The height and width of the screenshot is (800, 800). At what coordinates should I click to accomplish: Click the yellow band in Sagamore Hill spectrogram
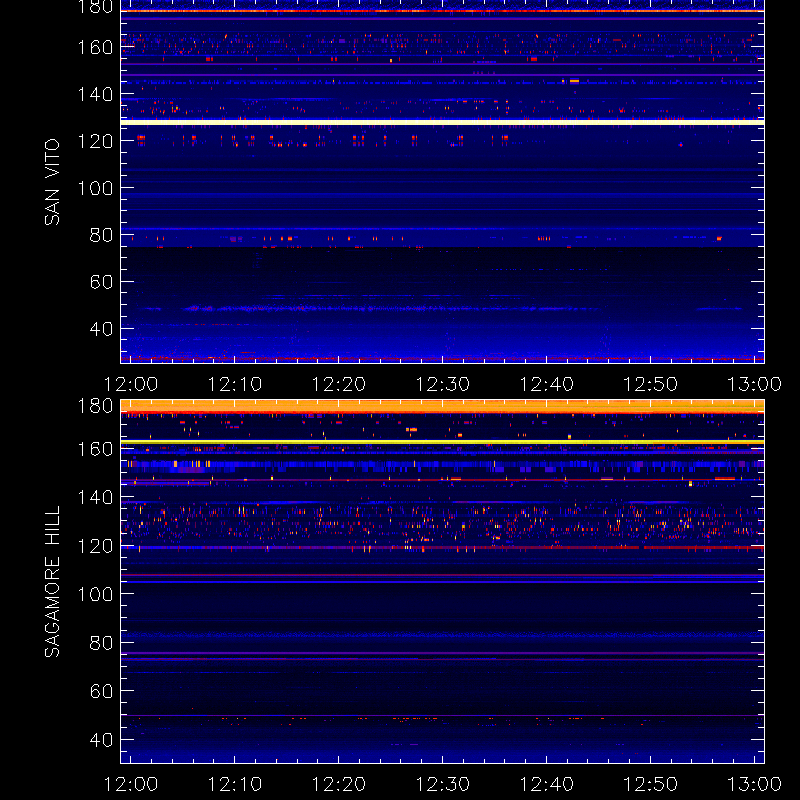click(442, 442)
